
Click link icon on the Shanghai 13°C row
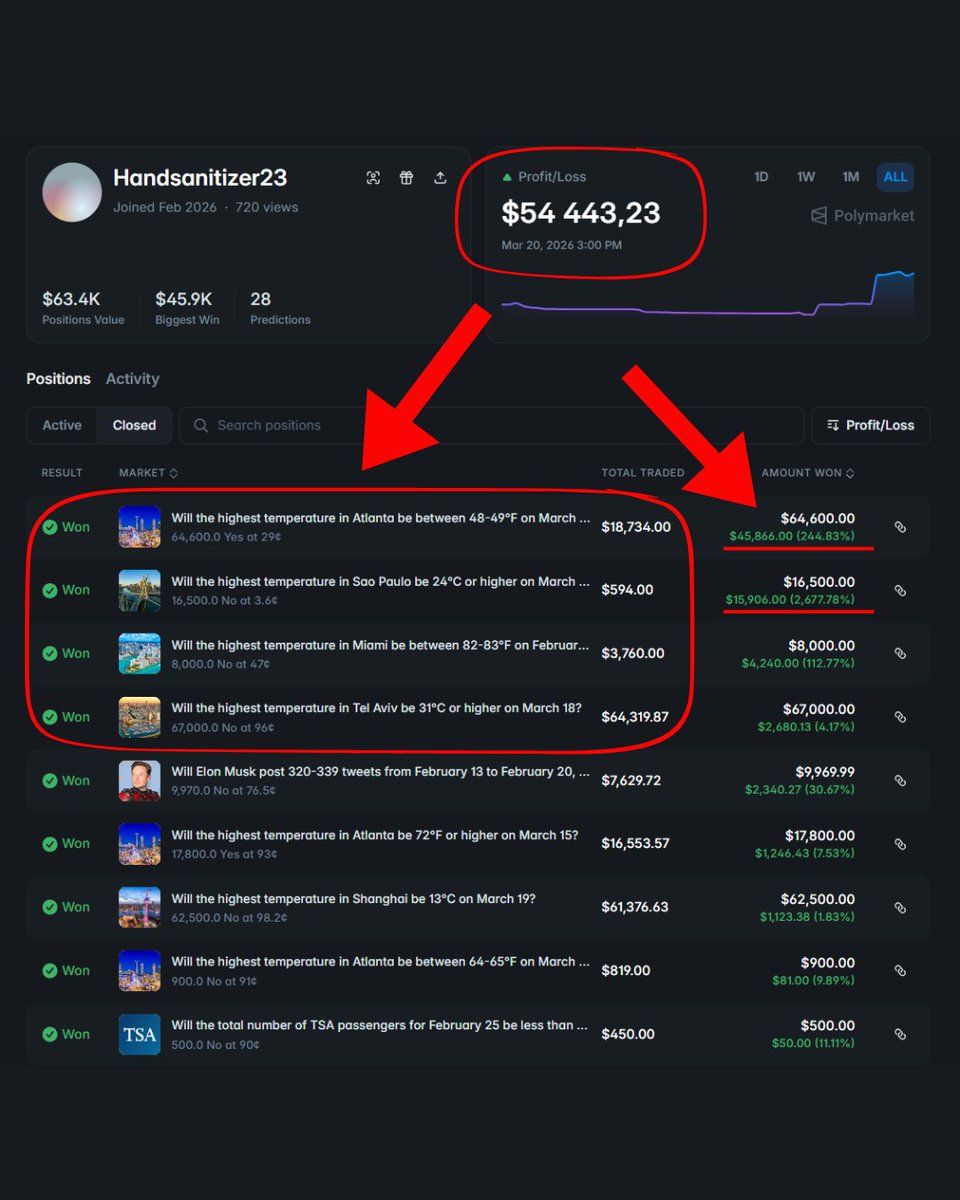(900, 907)
